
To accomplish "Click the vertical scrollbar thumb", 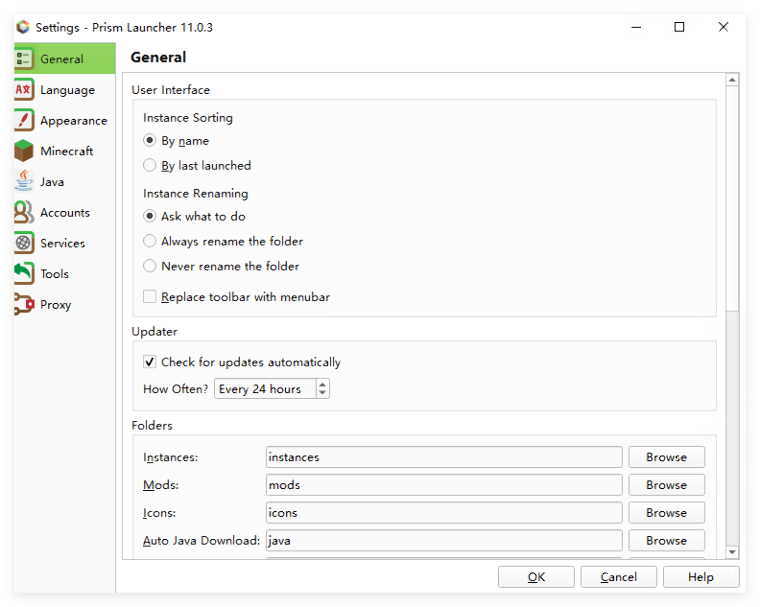I will click(732, 199).
